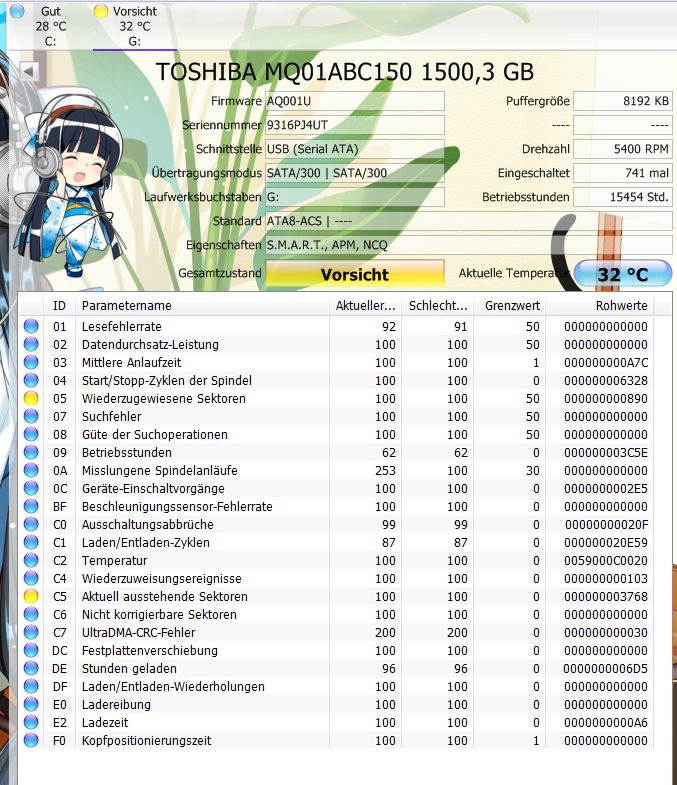Click the Schnittstelle field USB (Serial ATA)
677x785 pixels.
355,149
